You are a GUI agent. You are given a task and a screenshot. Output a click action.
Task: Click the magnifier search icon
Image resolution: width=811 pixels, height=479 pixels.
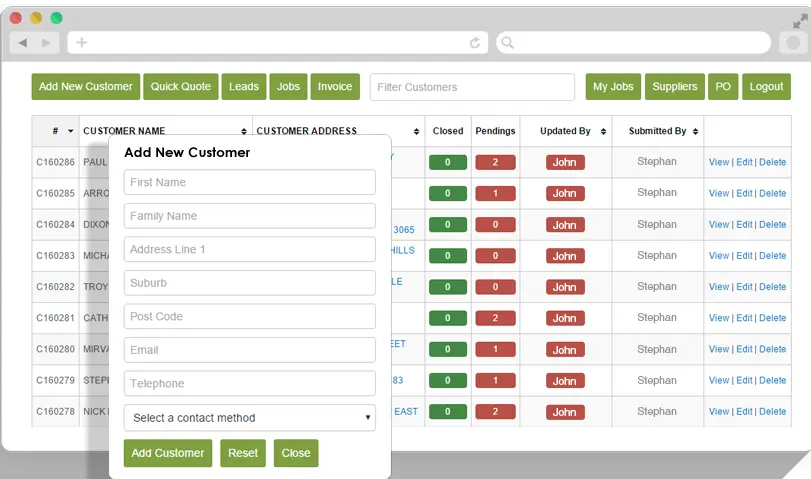pyautogui.click(x=507, y=43)
